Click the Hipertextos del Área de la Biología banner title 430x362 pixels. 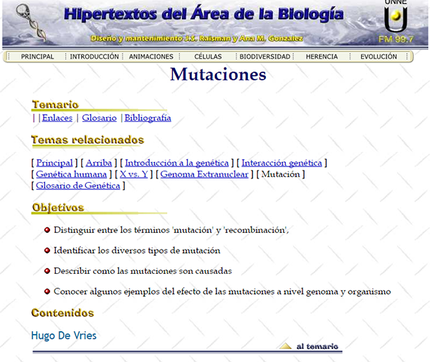tap(204, 14)
